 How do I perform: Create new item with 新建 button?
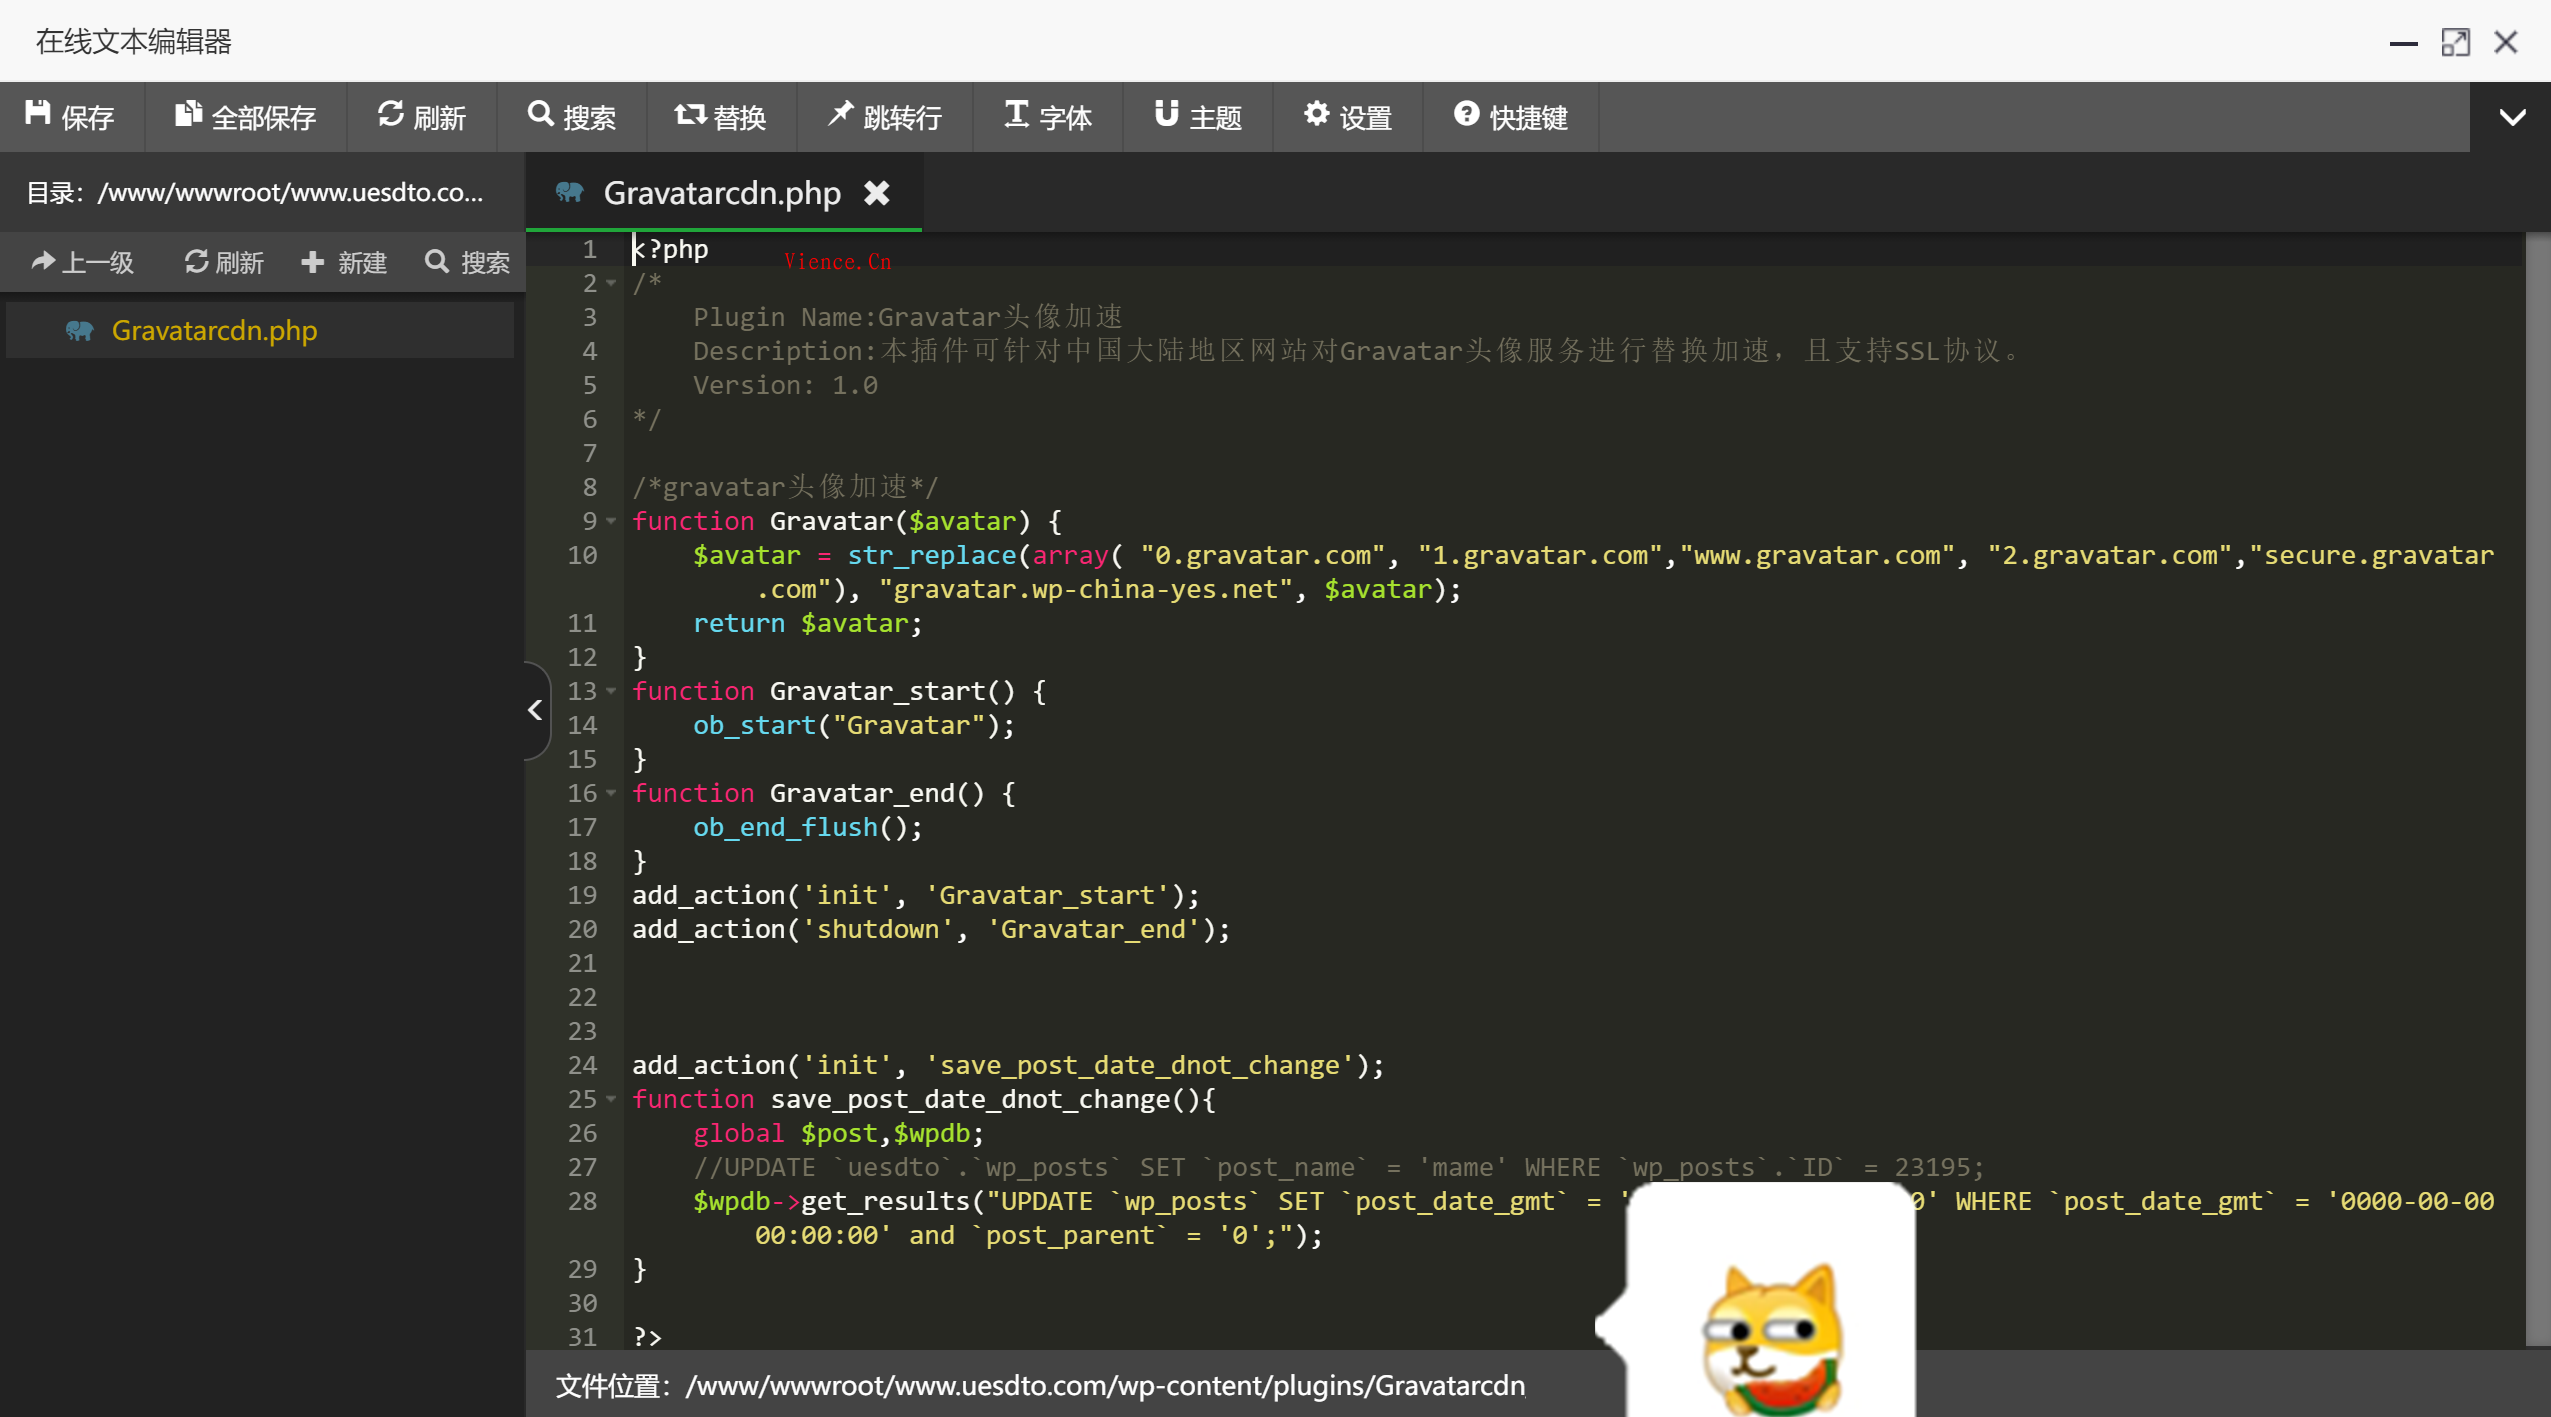[343, 262]
